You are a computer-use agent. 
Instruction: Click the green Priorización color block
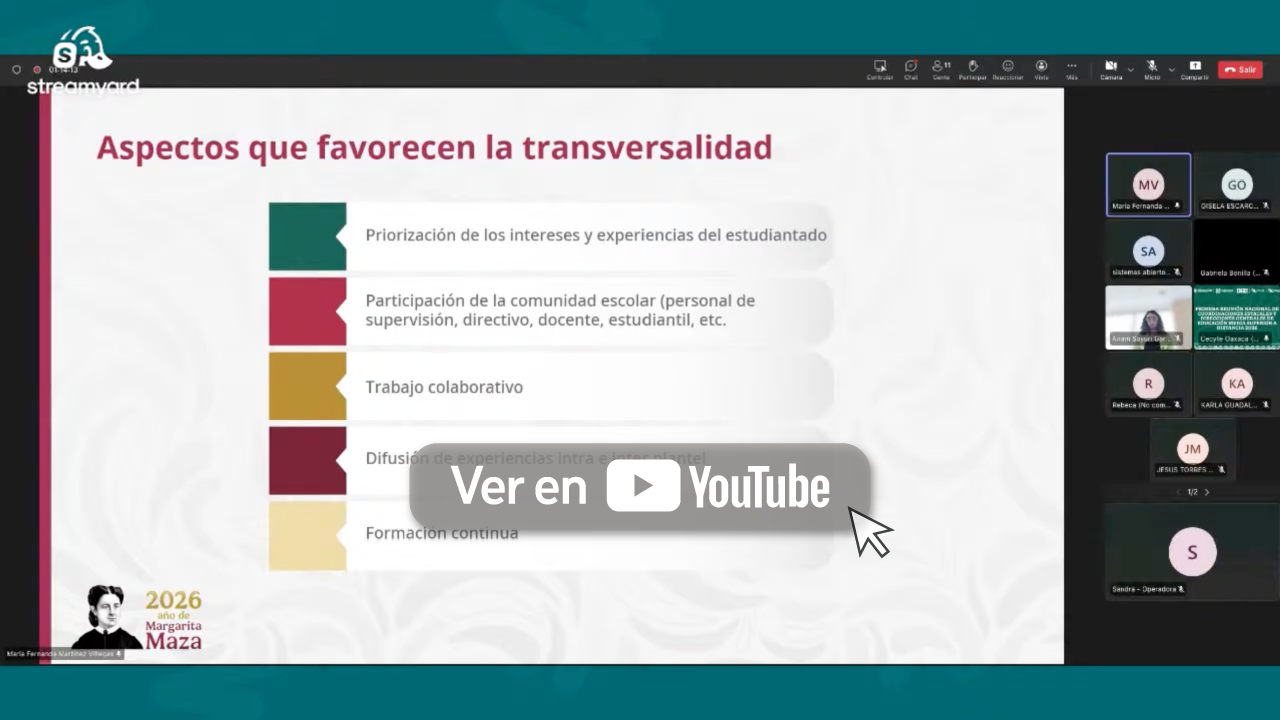point(307,236)
